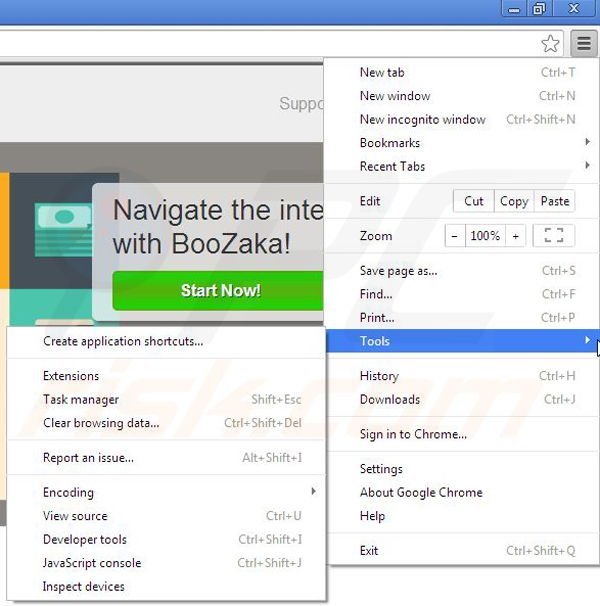Image resolution: width=600 pixels, height=606 pixels.
Task: Restore down the Chrome window
Action: 539,9
